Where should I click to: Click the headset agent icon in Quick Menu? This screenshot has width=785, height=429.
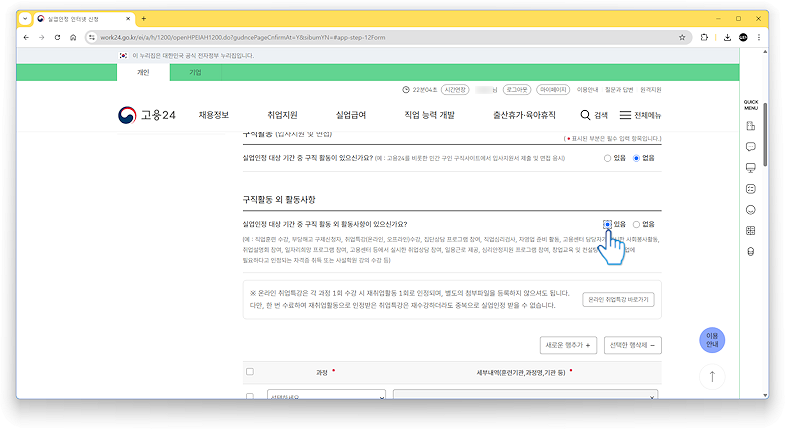(750, 252)
